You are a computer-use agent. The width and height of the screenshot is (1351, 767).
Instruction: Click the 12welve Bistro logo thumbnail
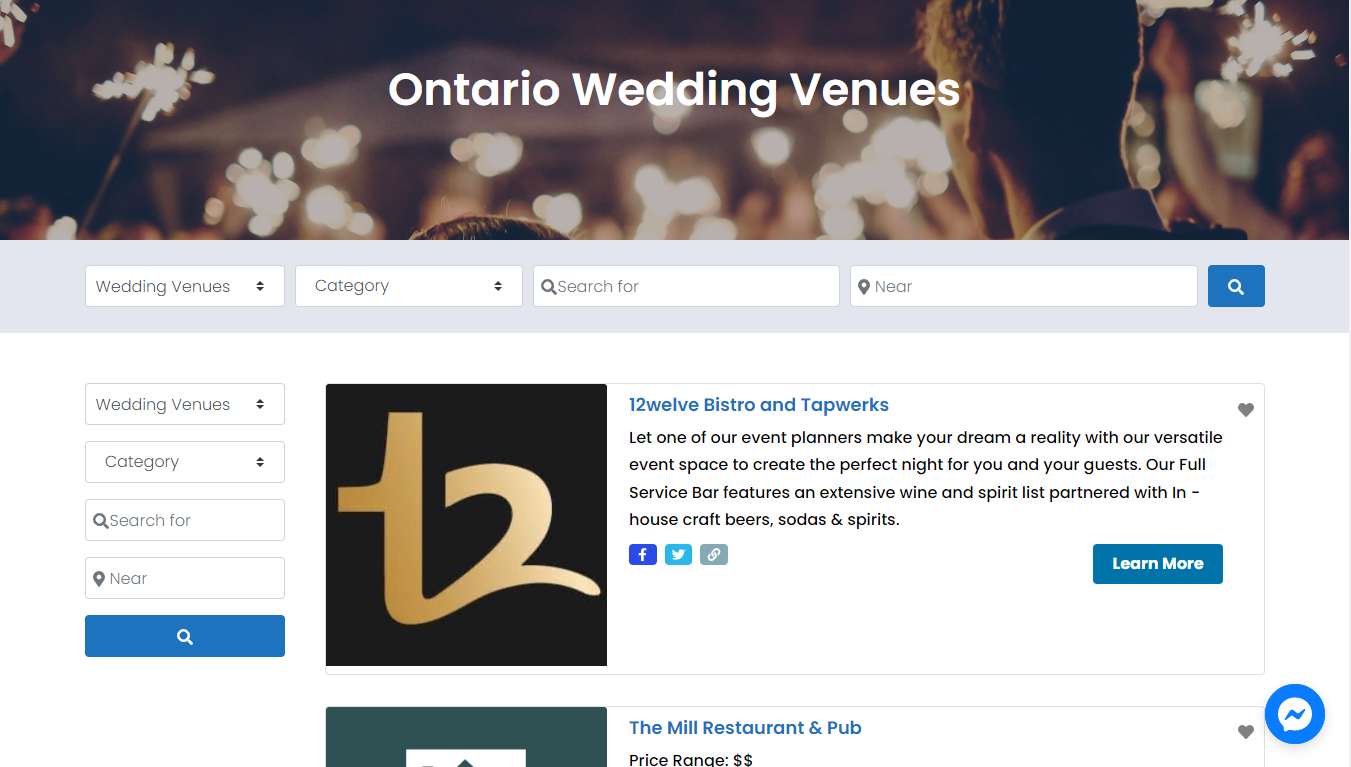[466, 525]
